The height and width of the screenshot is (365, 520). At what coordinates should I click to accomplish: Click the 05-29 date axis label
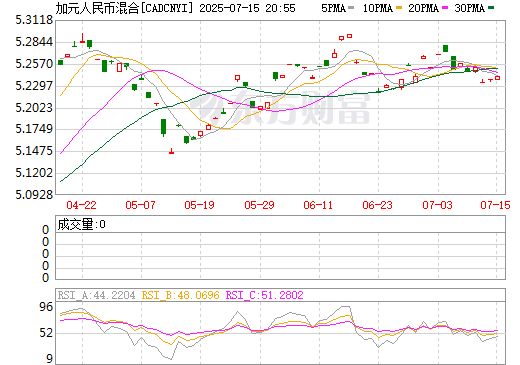click(259, 205)
